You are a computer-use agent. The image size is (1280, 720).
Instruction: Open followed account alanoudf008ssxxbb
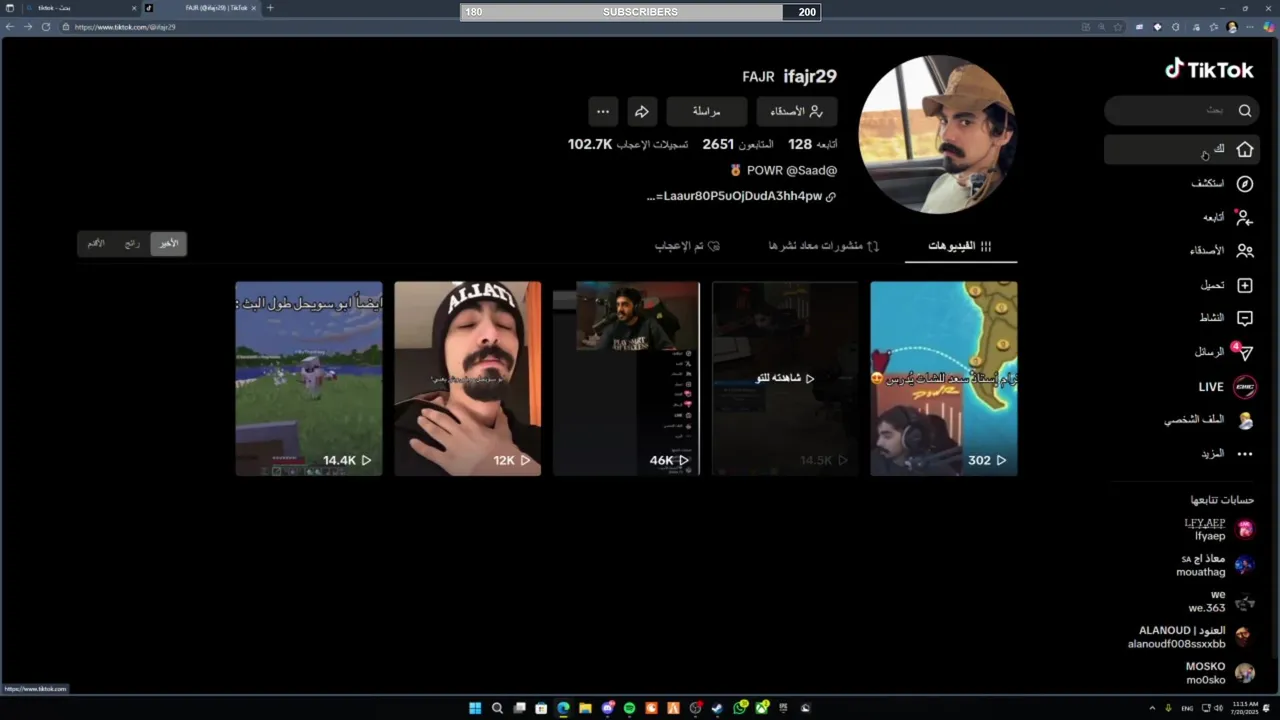(1192, 638)
